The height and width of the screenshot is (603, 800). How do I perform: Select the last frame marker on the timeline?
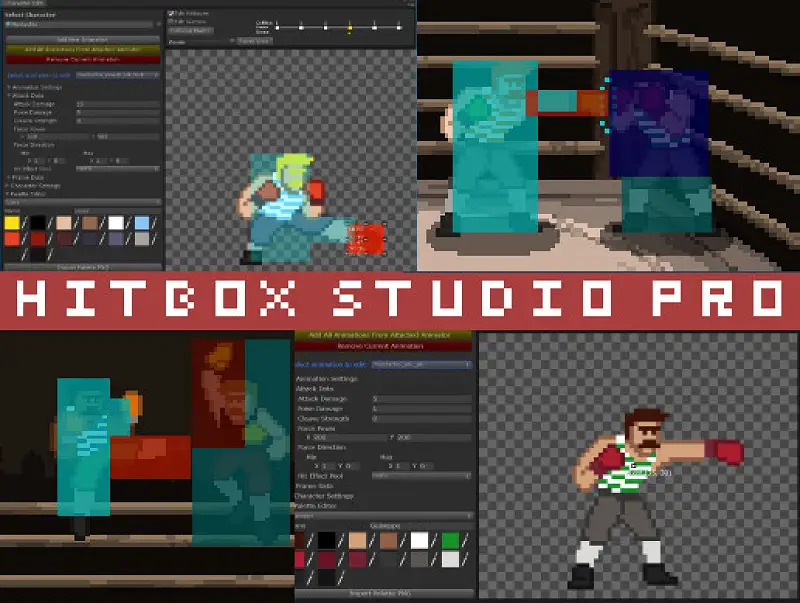click(x=398, y=26)
